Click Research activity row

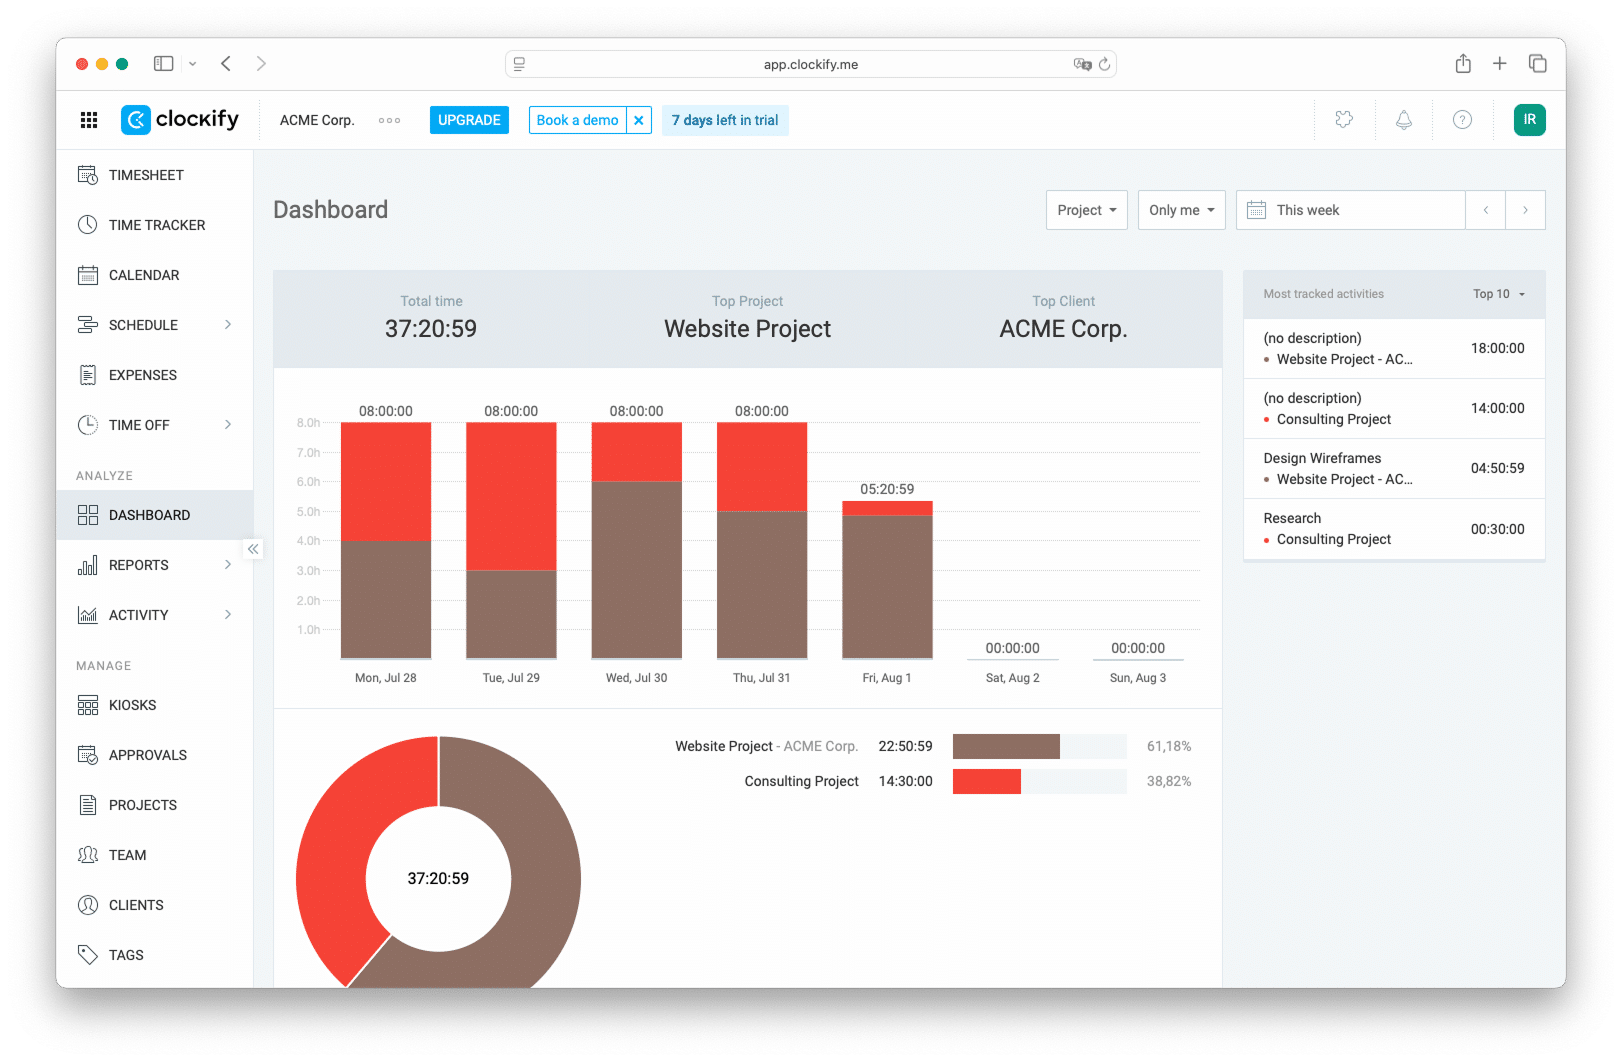[1394, 528]
